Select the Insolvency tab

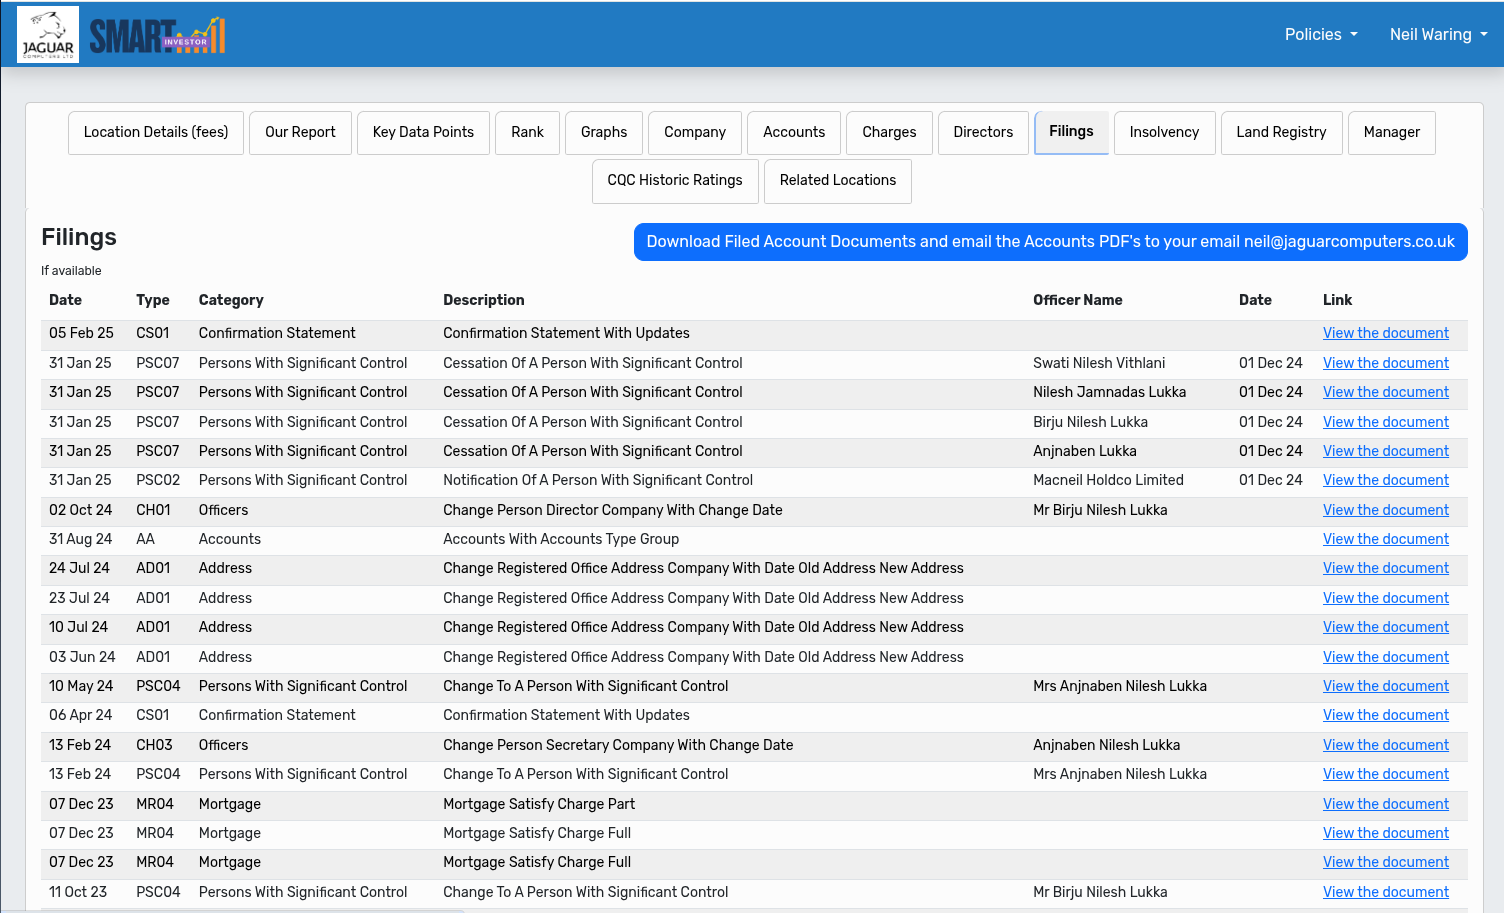click(x=1164, y=133)
